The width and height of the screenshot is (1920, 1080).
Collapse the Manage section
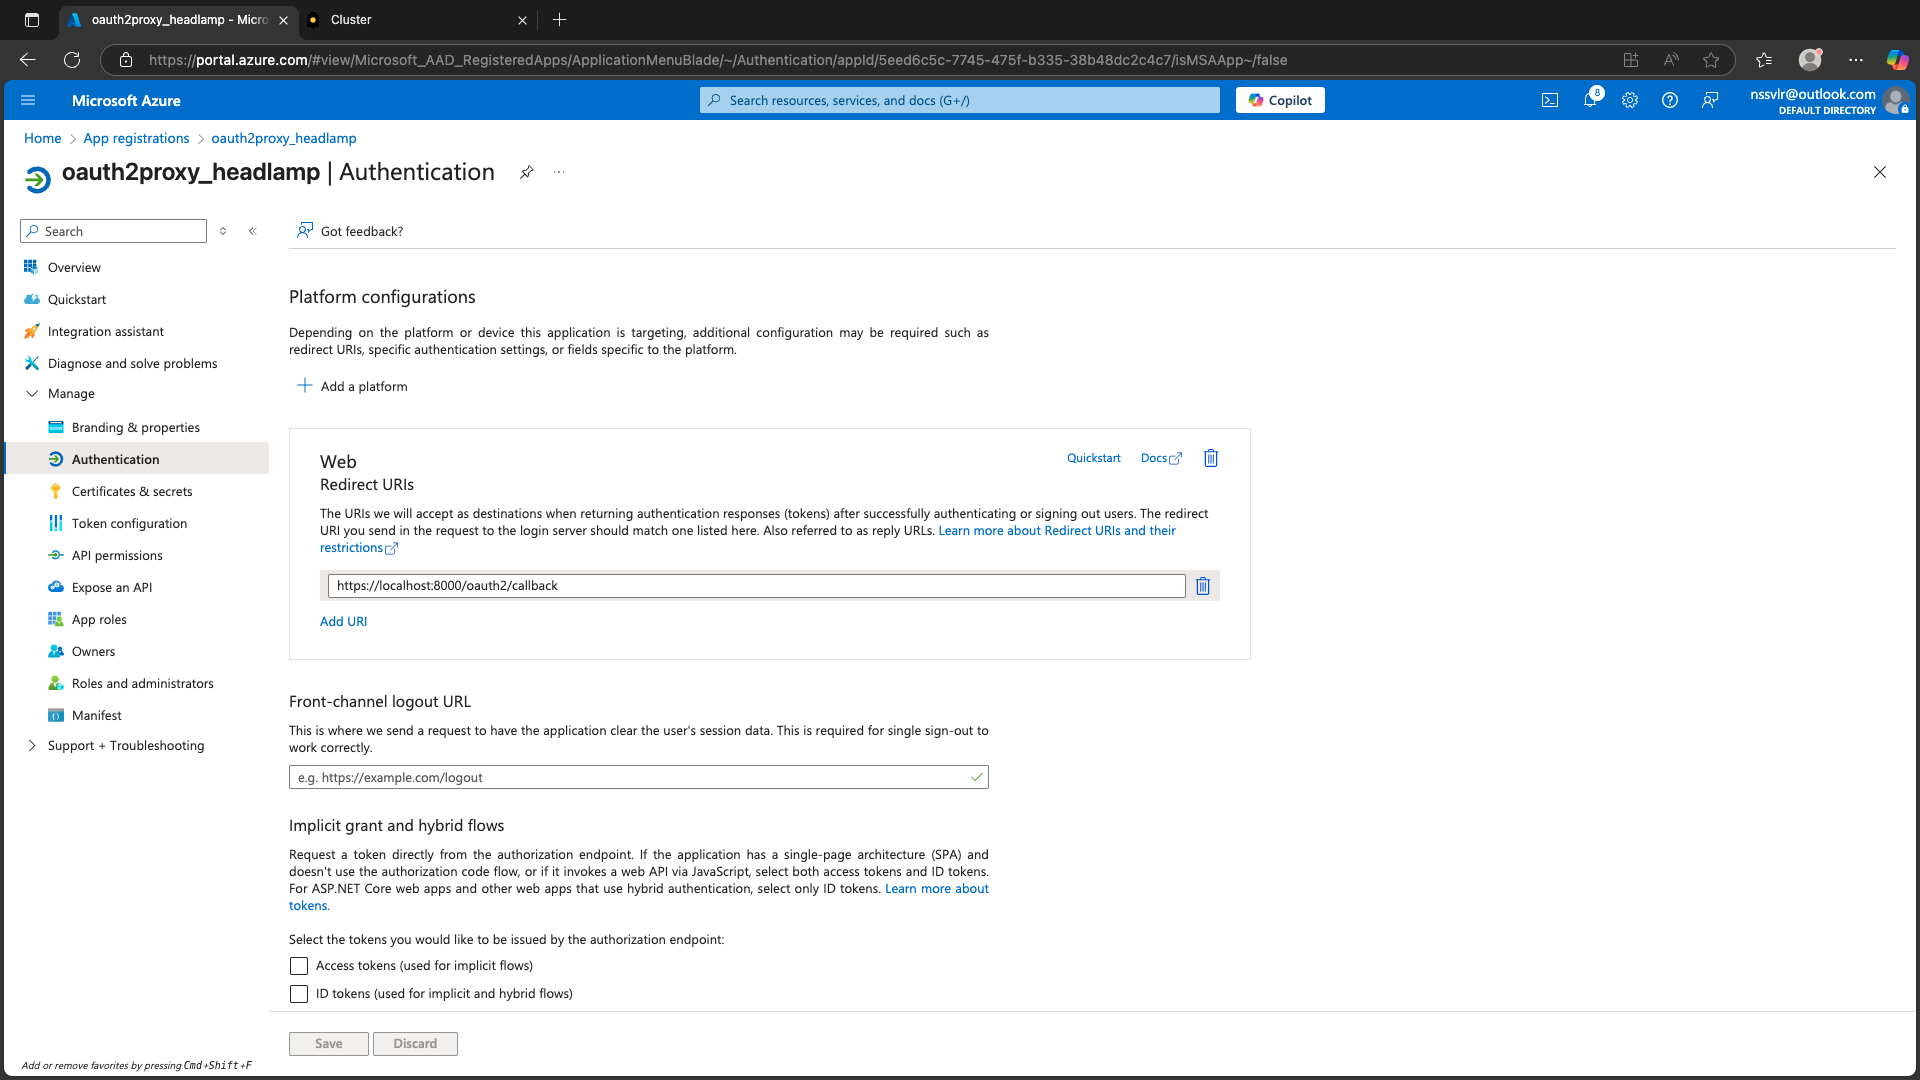click(x=32, y=393)
